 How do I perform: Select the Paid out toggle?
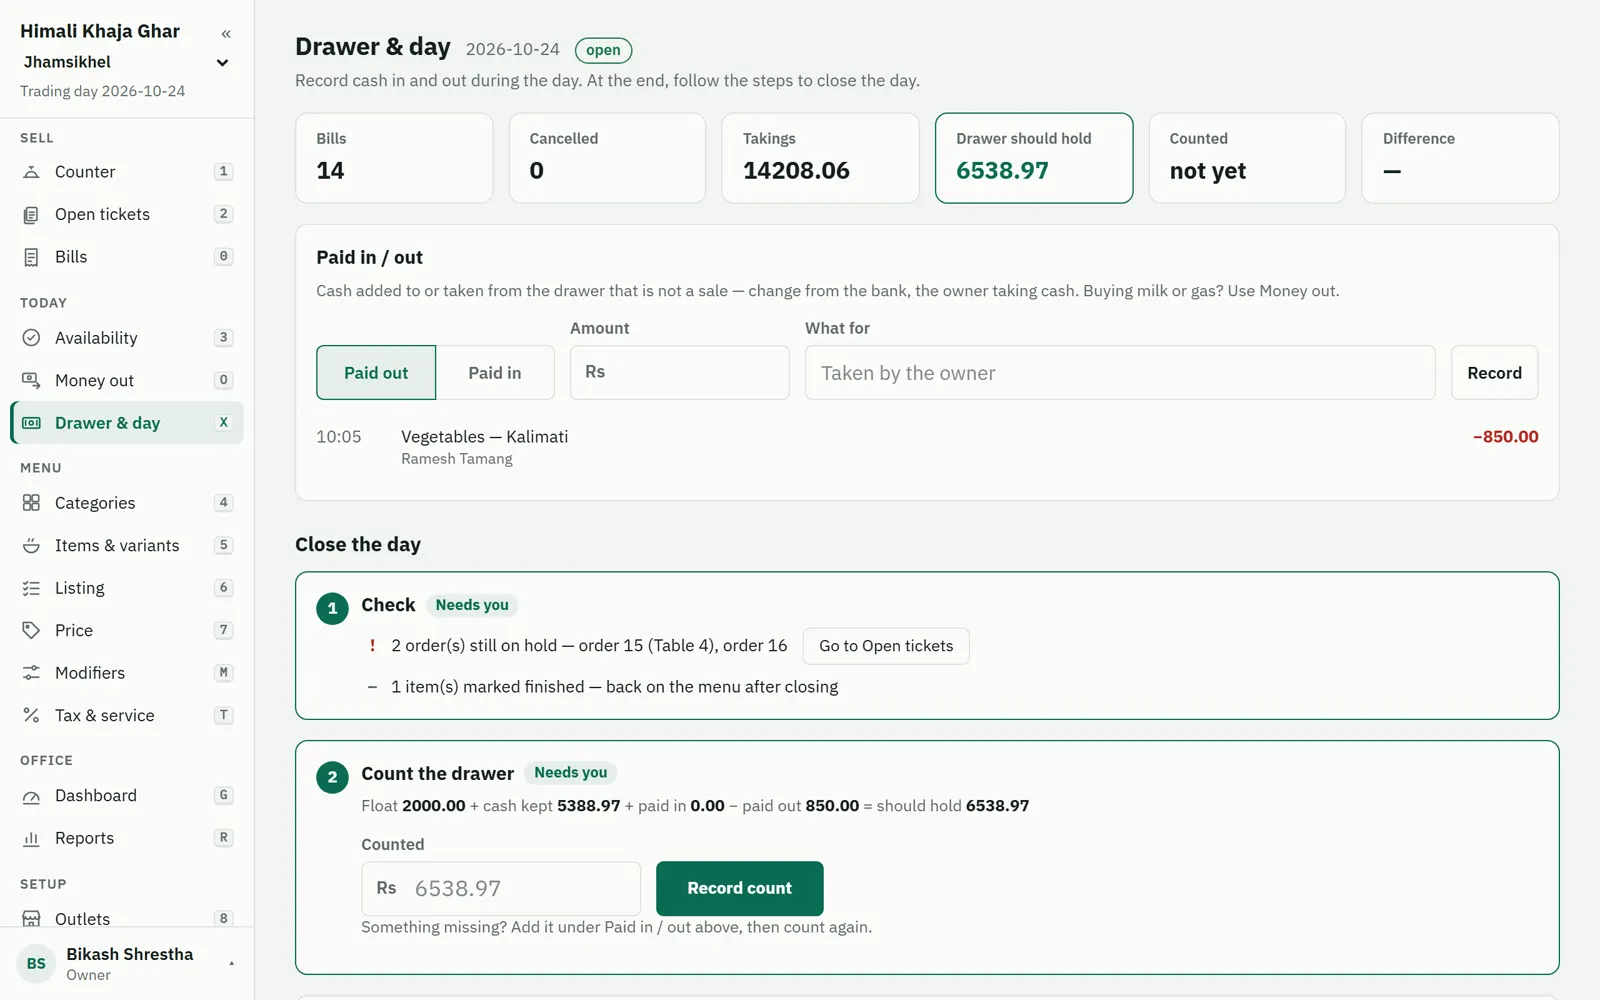point(376,373)
